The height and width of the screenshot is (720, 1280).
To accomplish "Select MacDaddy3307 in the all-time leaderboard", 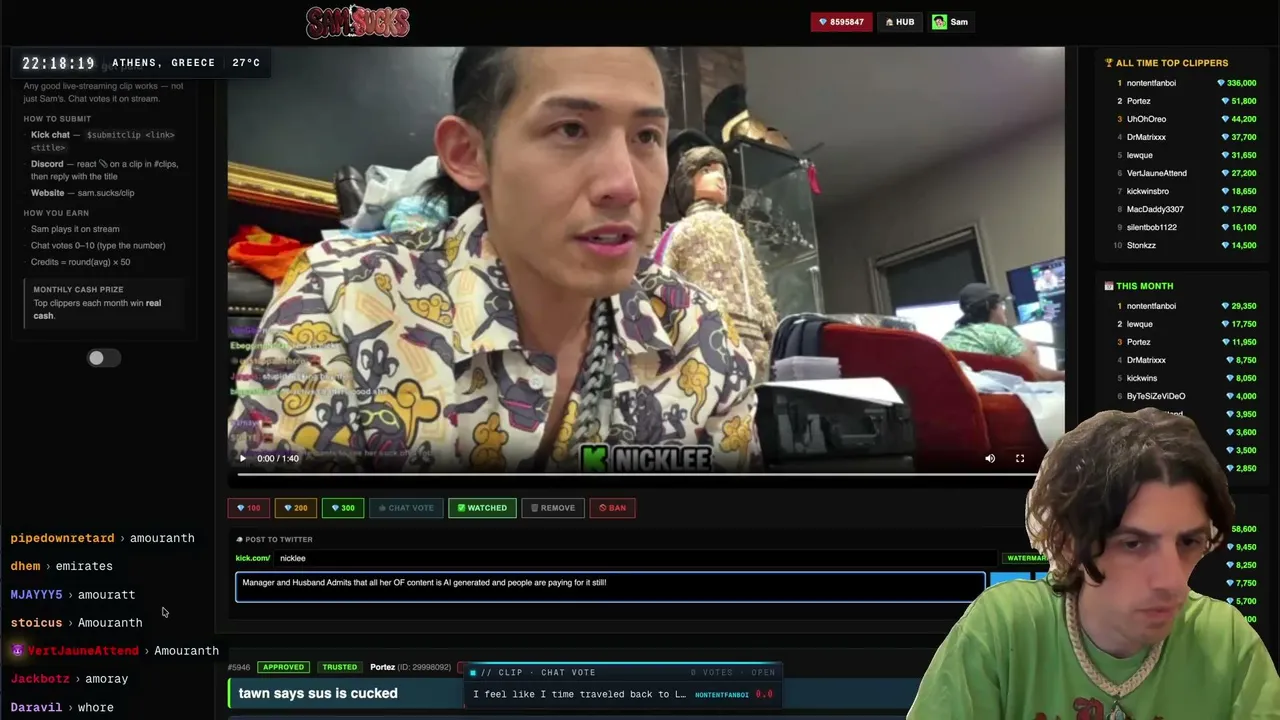I will coord(1155,209).
